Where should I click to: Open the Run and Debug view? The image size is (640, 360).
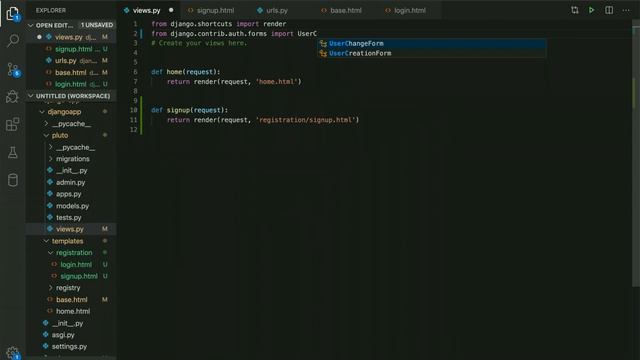click(13, 97)
